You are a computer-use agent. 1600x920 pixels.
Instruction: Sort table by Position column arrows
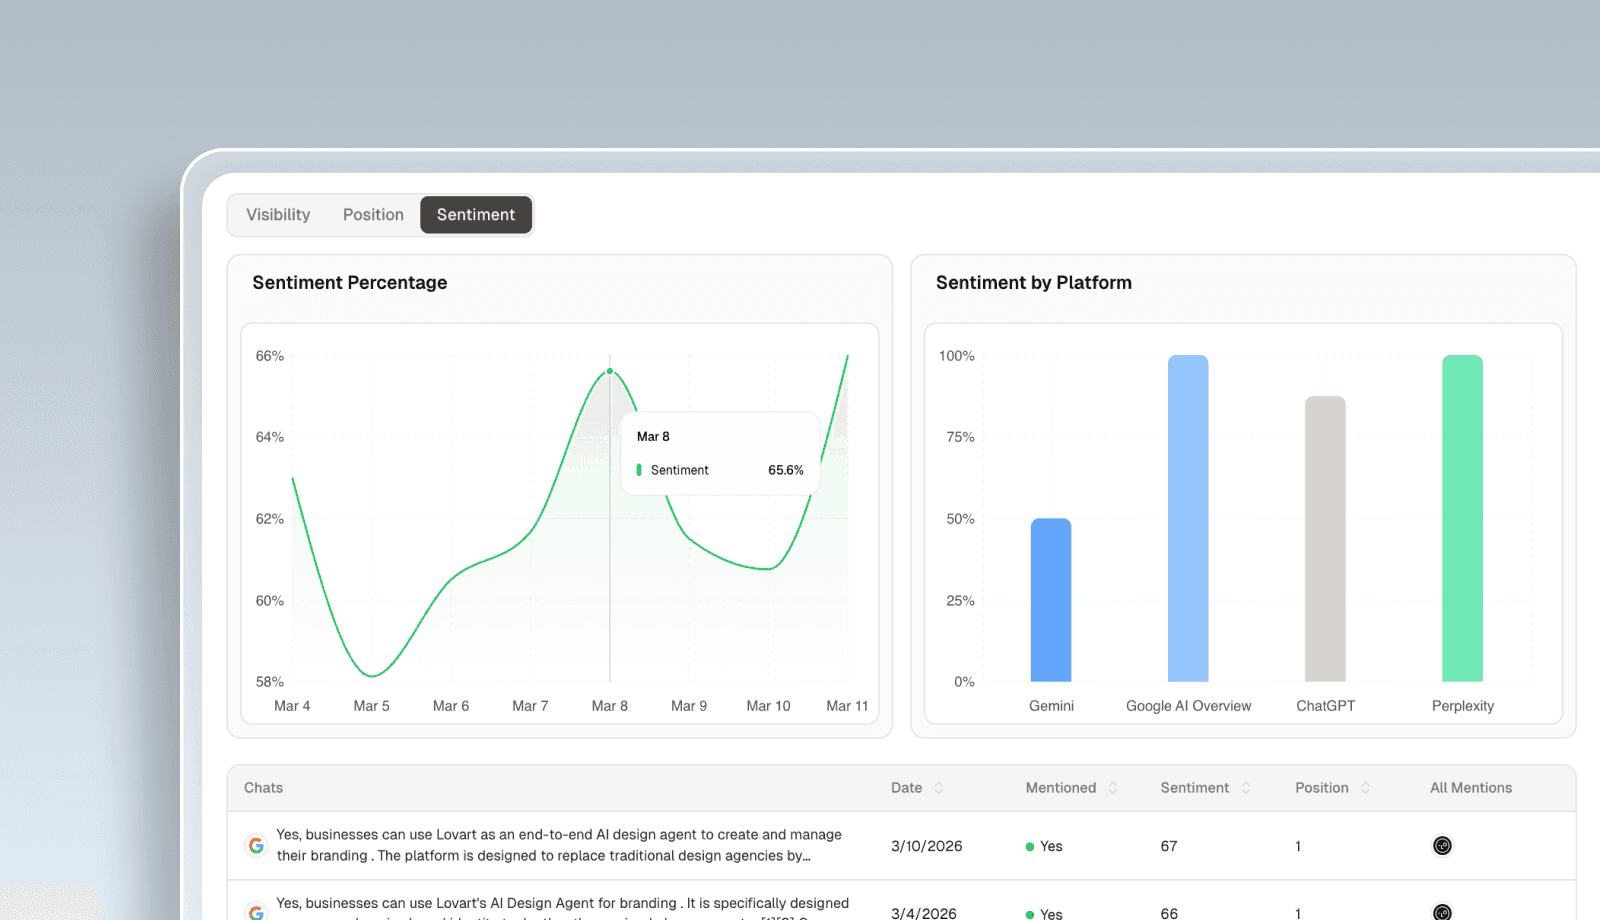point(1365,788)
